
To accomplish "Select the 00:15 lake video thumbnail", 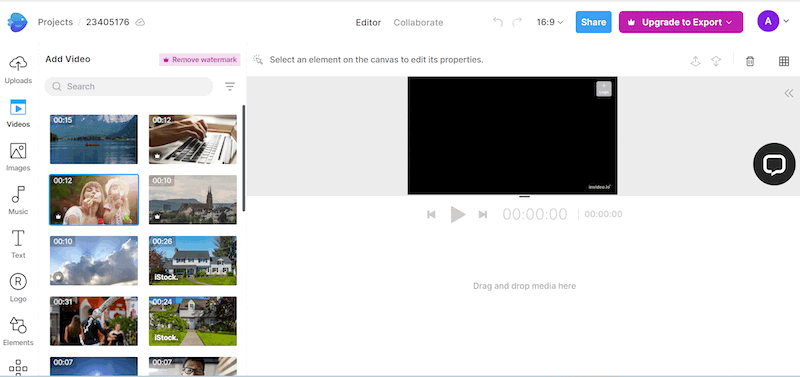I will click(x=94, y=139).
